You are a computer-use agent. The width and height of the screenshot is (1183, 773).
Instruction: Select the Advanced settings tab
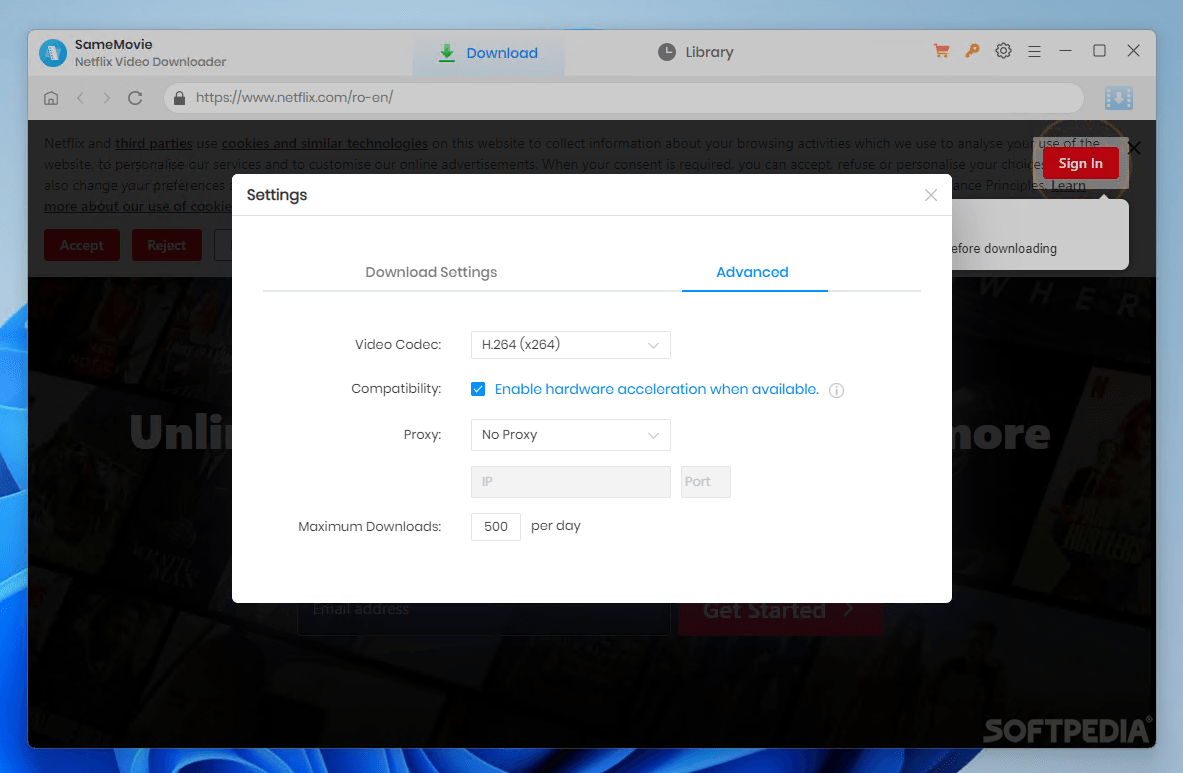[752, 272]
